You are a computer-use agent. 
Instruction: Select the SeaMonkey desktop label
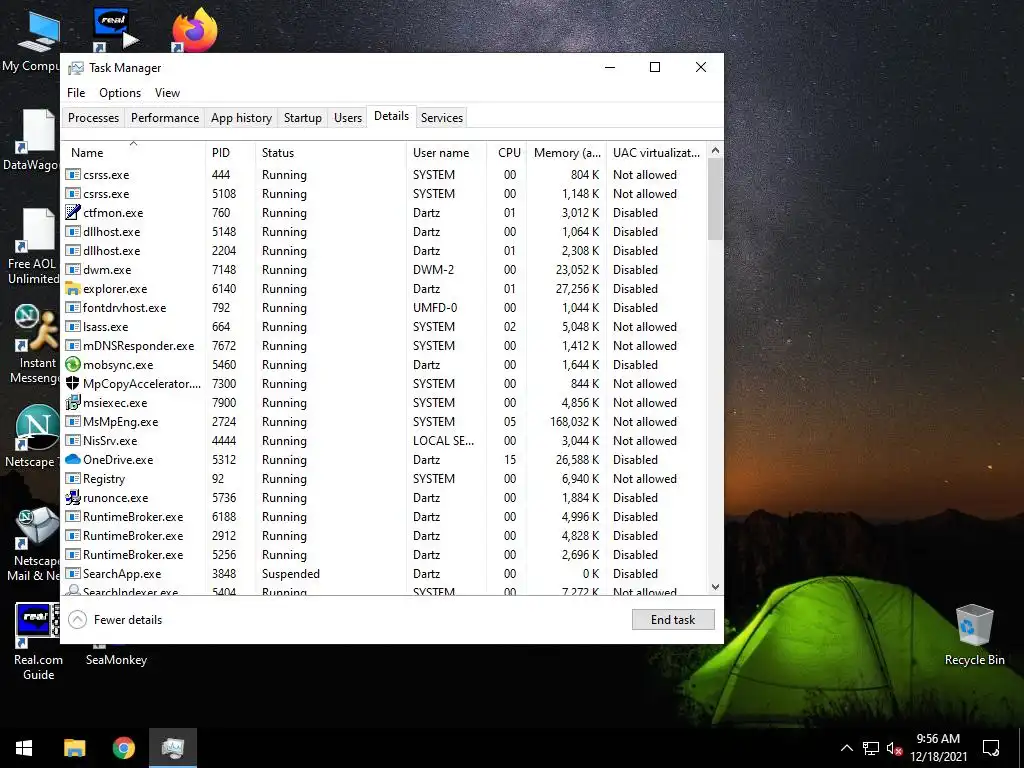(116, 660)
